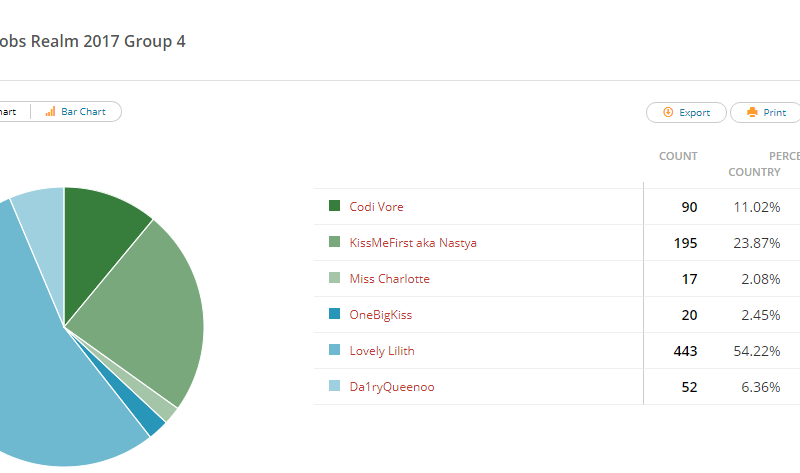Click the Codi Vore dark green legend square
The width and height of the screenshot is (800, 473).
pyautogui.click(x=334, y=206)
